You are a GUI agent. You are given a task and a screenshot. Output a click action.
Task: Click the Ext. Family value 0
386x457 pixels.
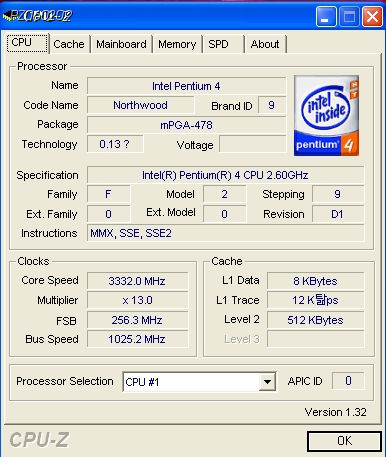click(108, 214)
